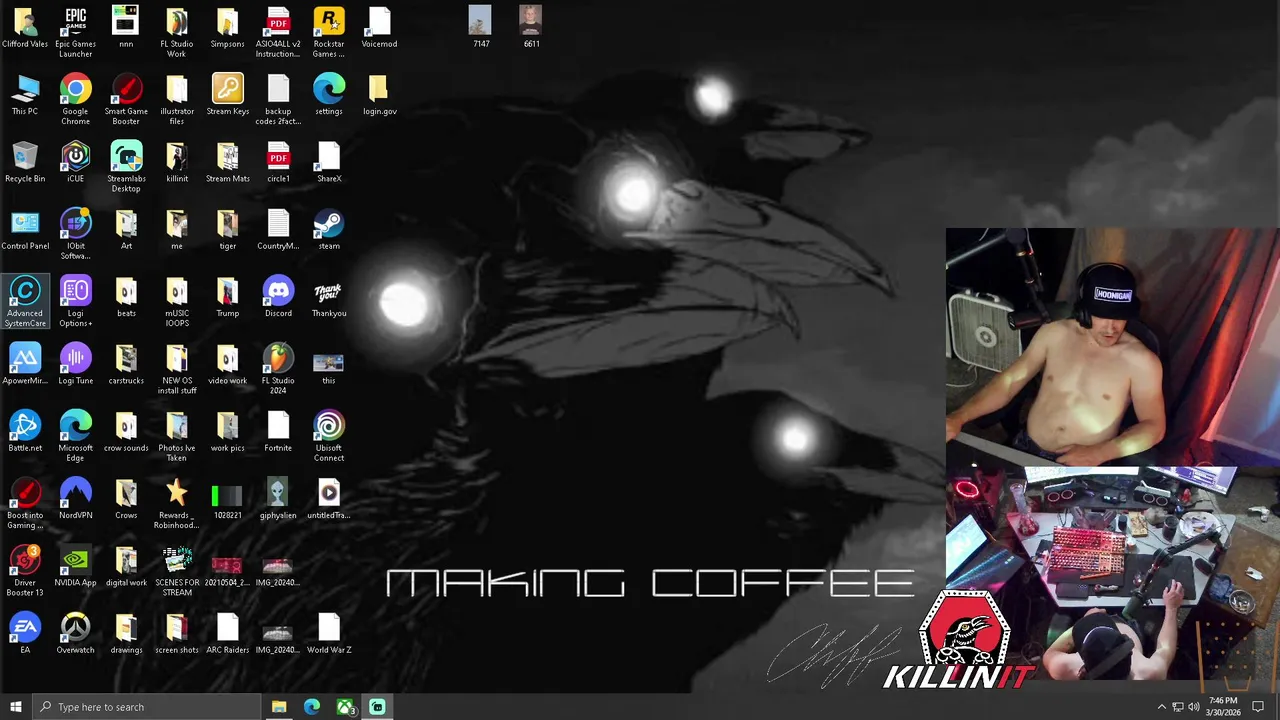1280x720 pixels.
Task: Open Control Panel shortcut
Action: click(25, 228)
